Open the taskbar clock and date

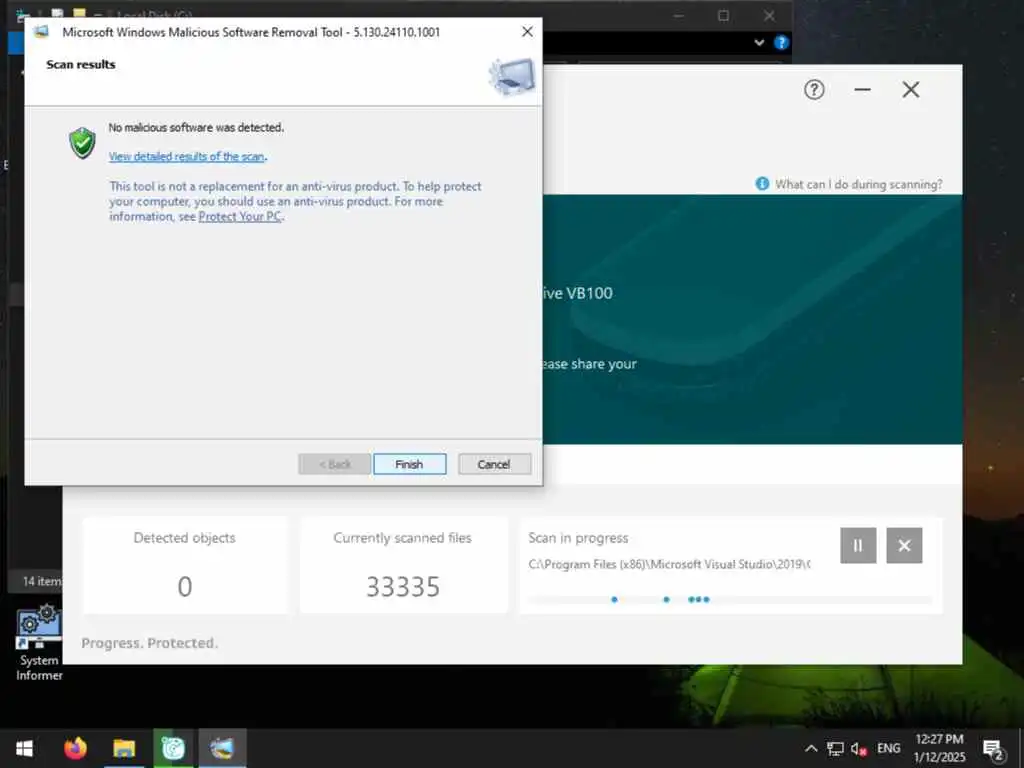[939, 748]
